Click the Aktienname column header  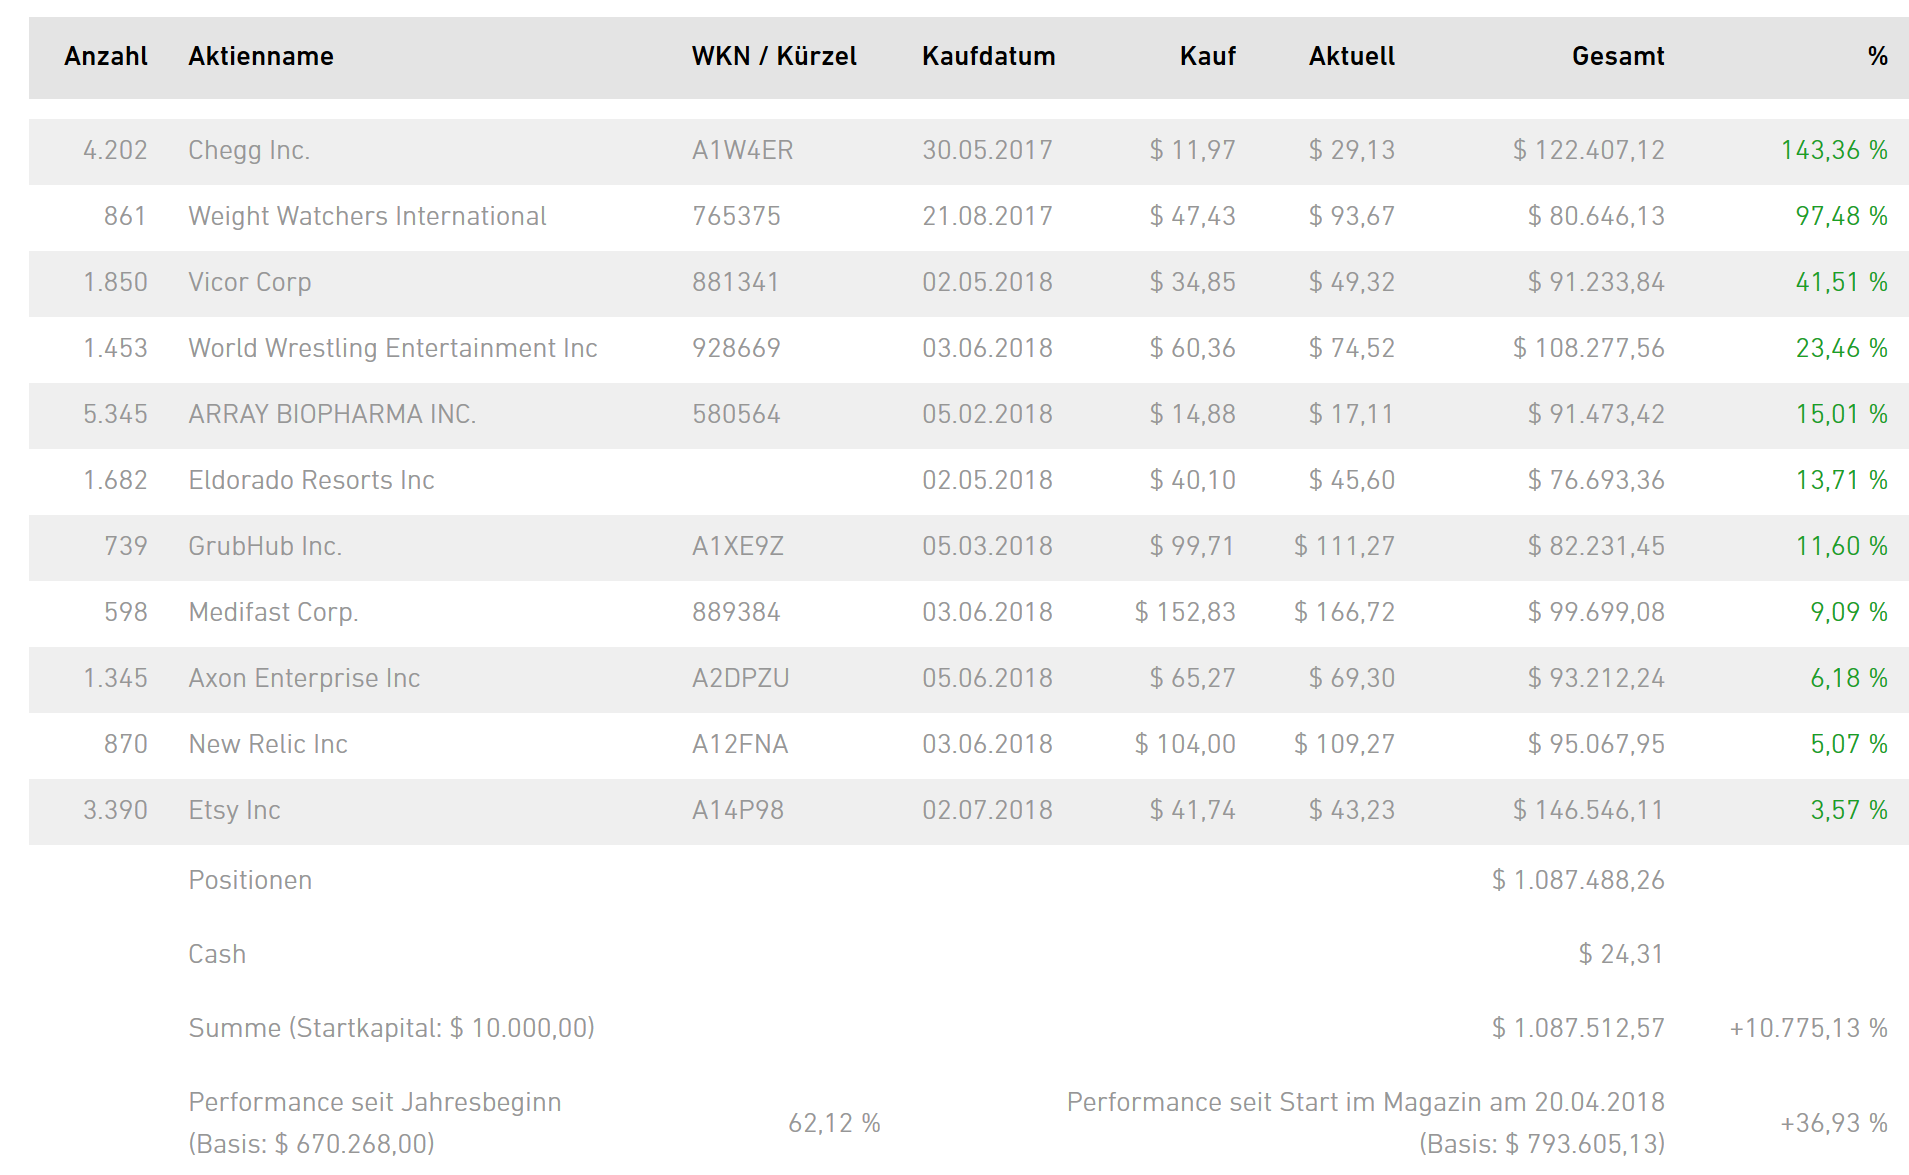click(261, 56)
